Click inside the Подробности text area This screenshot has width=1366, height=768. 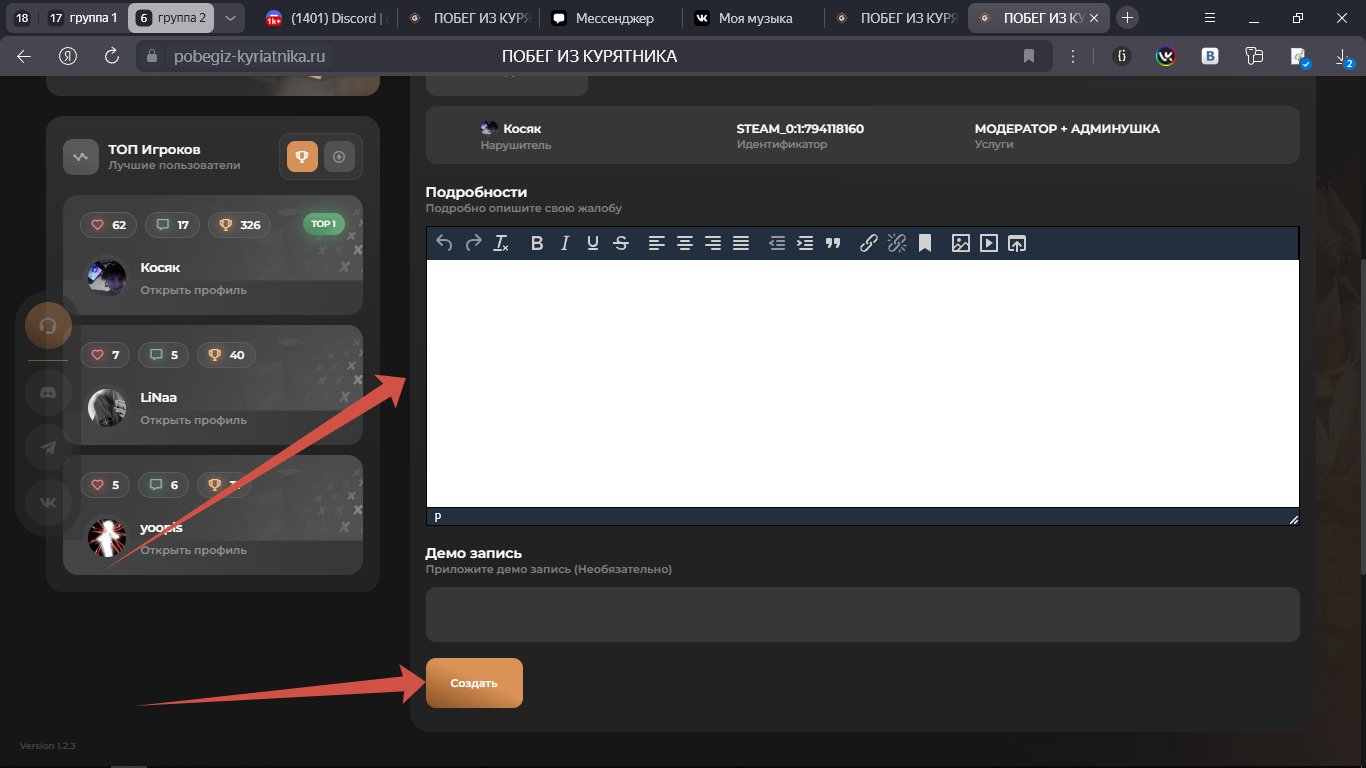tap(863, 384)
